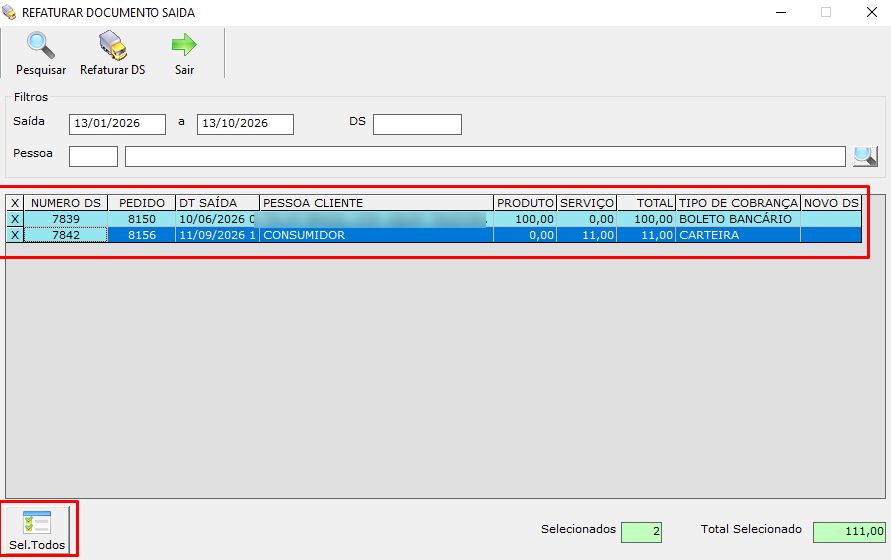This screenshot has height=560, width=891.
Task: Click the SERVIÇO column header
Action: tap(586, 203)
